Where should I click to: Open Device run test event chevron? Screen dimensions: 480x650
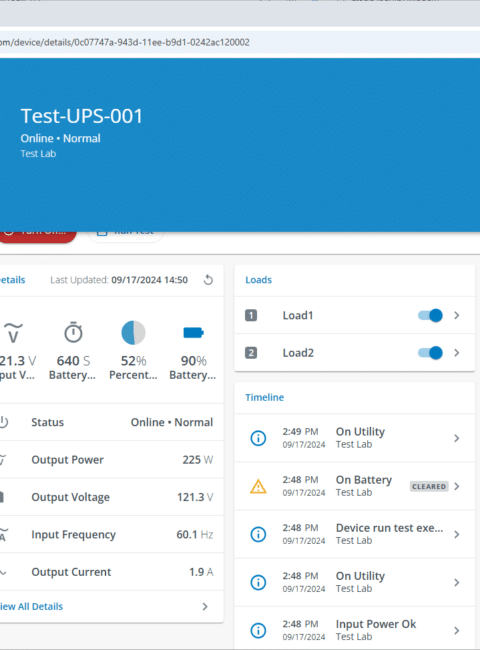[x=457, y=534]
